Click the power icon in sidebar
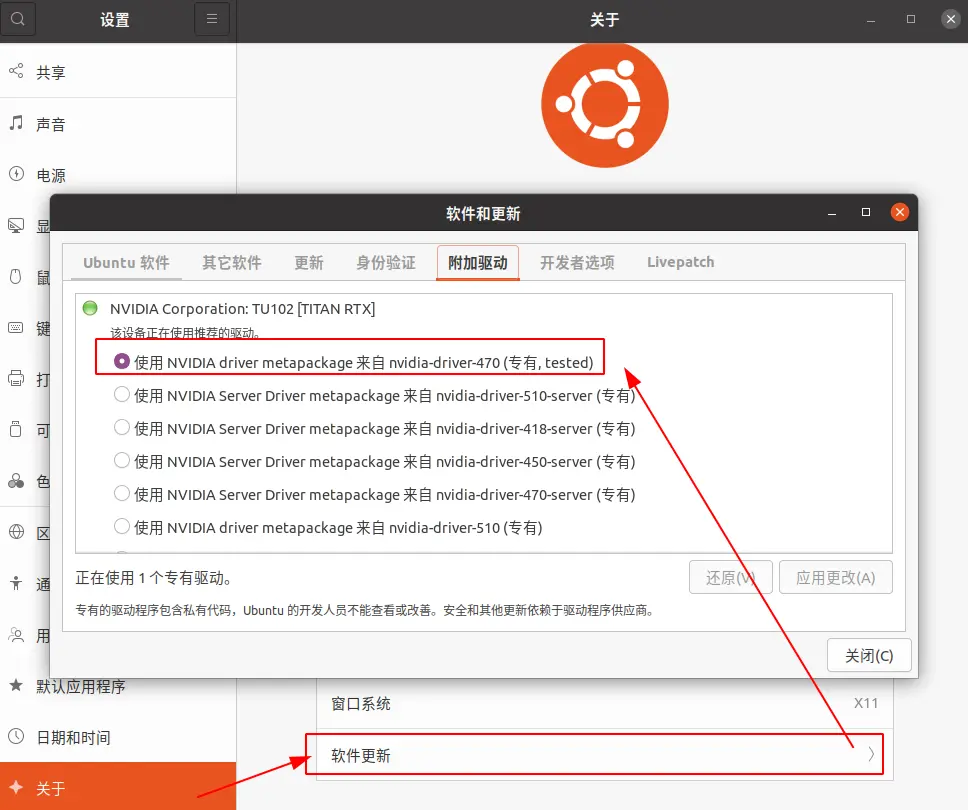This screenshot has width=968, height=810. coord(16,174)
